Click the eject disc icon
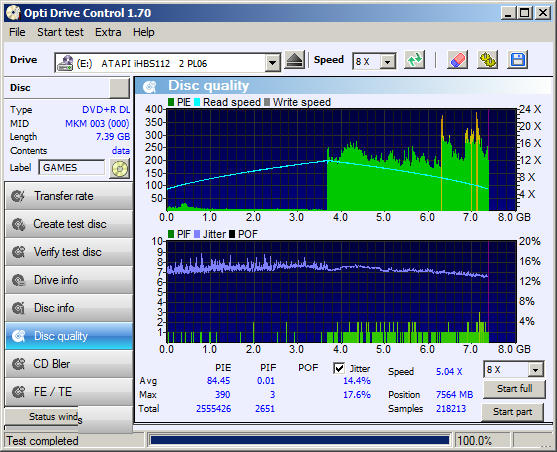 [295, 60]
